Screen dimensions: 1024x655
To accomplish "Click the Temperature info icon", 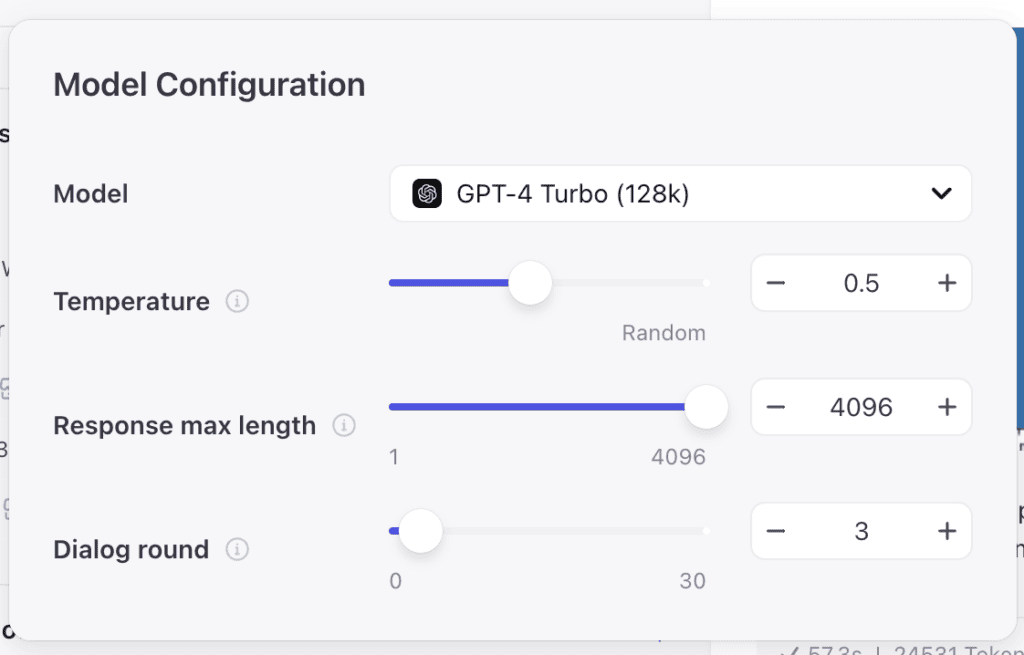I will click(x=237, y=301).
